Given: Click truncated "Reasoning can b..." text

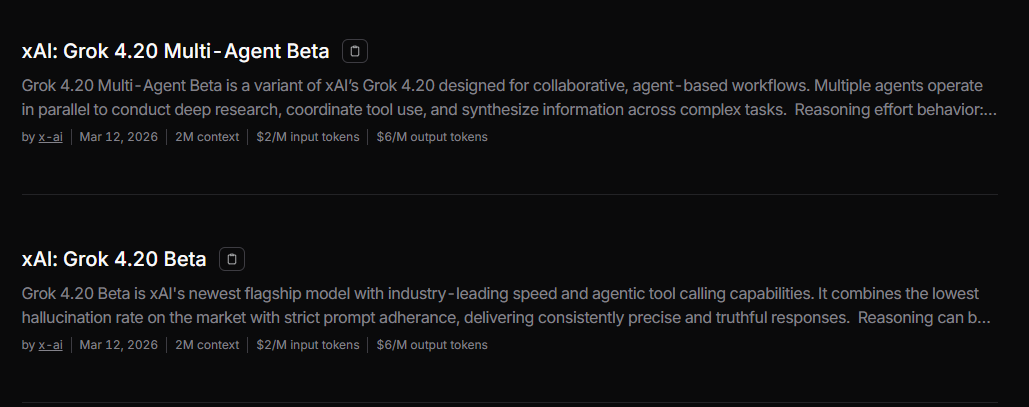Looking at the screenshot, I should click(x=924, y=318).
